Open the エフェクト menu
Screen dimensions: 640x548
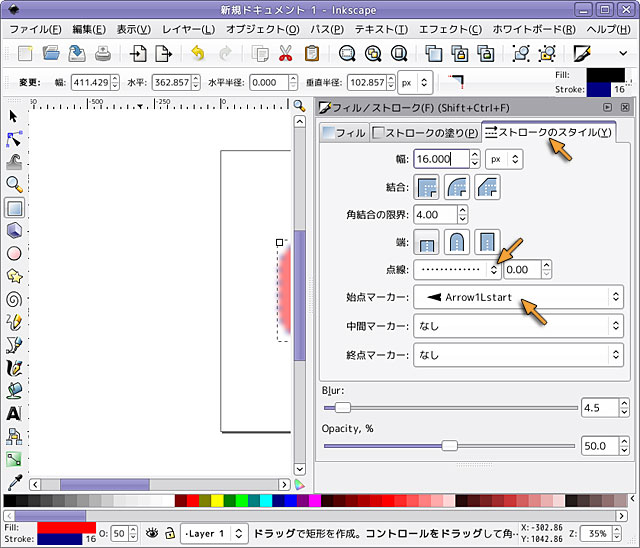pyautogui.click(x=449, y=29)
